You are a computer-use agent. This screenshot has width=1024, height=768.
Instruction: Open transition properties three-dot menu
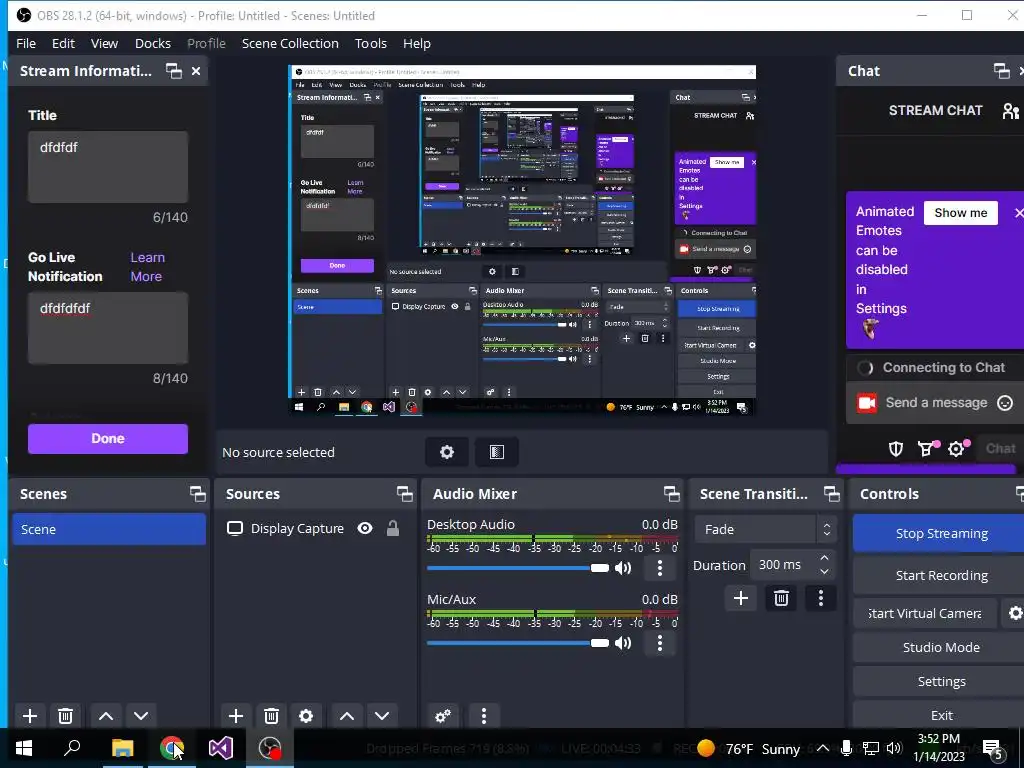coord(821,598)
